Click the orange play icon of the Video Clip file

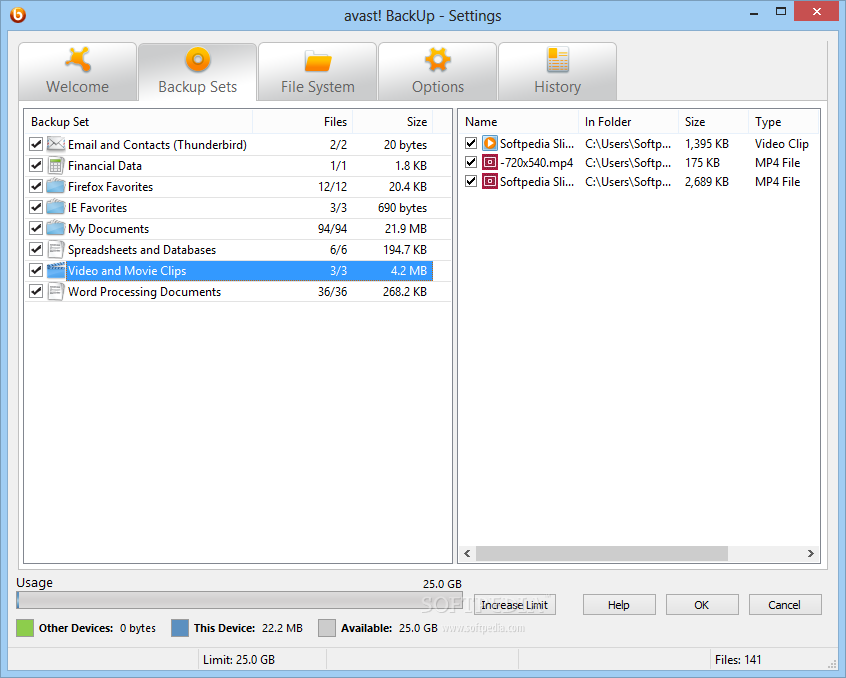click(489, 143)
